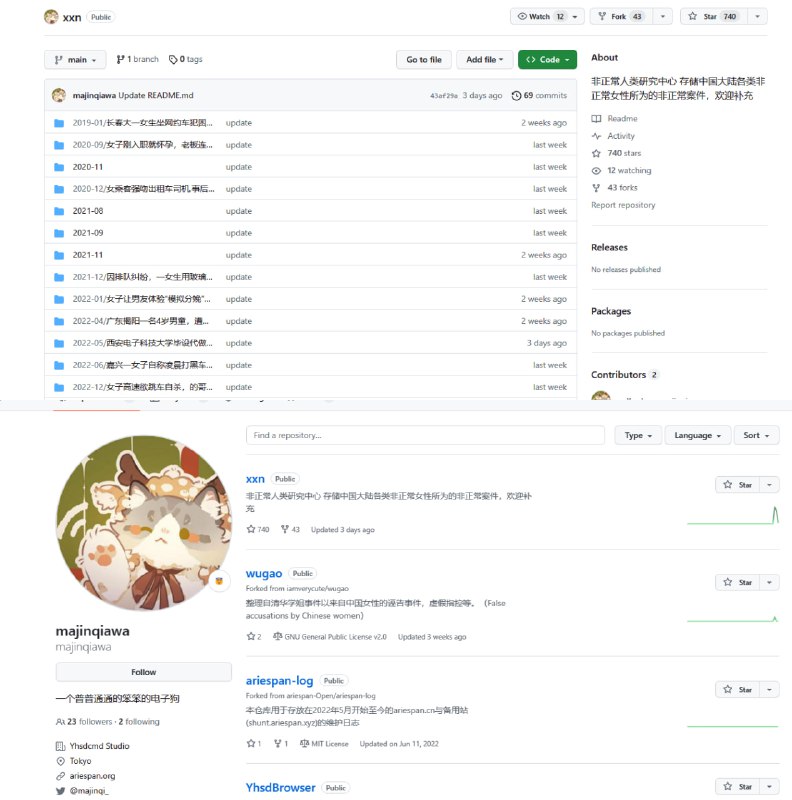The image size is (792, 800).
Task: Open the ariespan.org website link
Action: tap(92, 776)
